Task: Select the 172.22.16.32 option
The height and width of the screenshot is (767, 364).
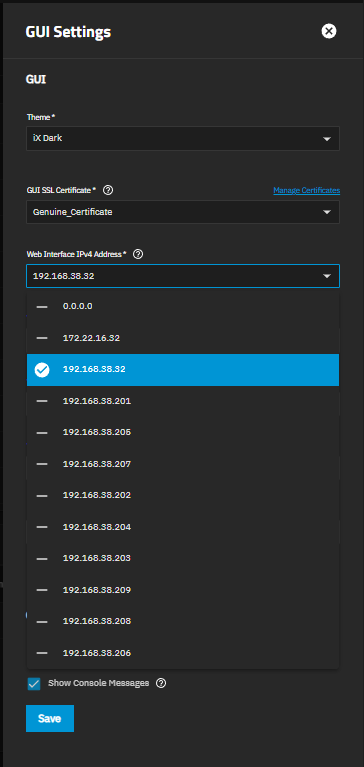Action: click(x=182, y=338)
